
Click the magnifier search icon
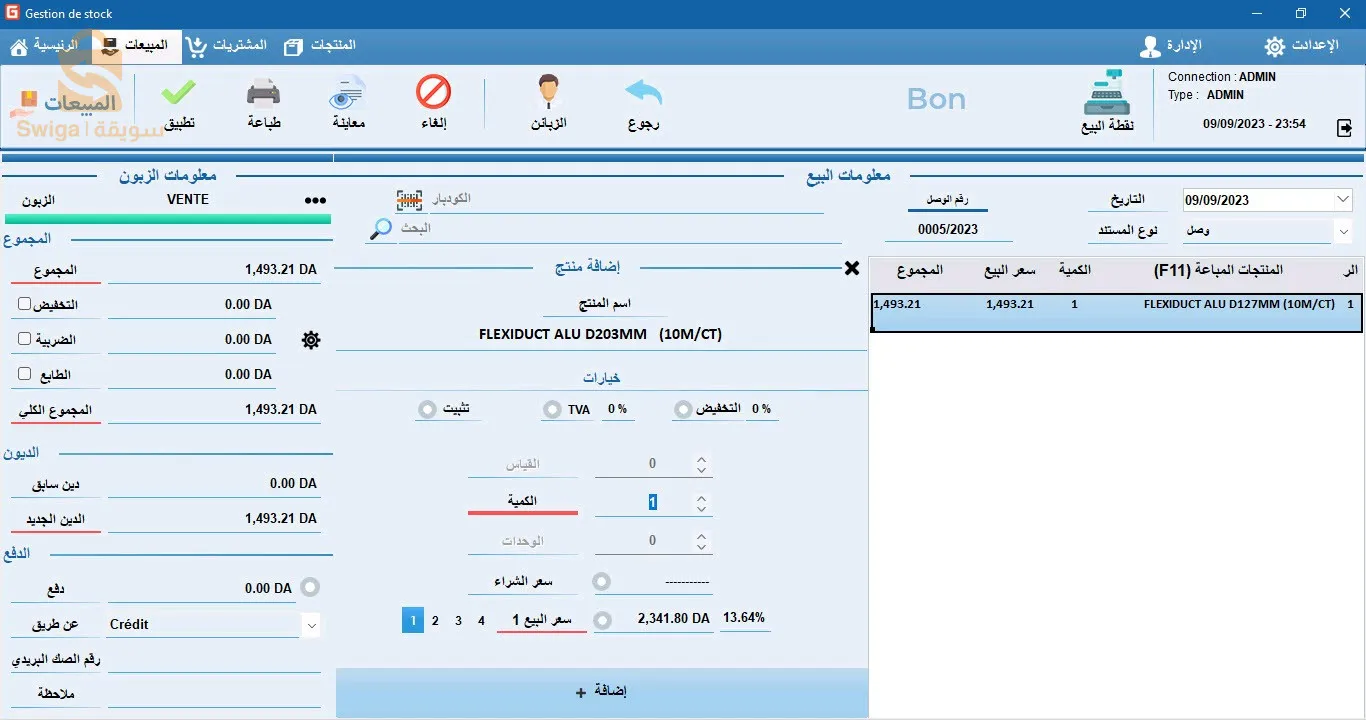381,229
